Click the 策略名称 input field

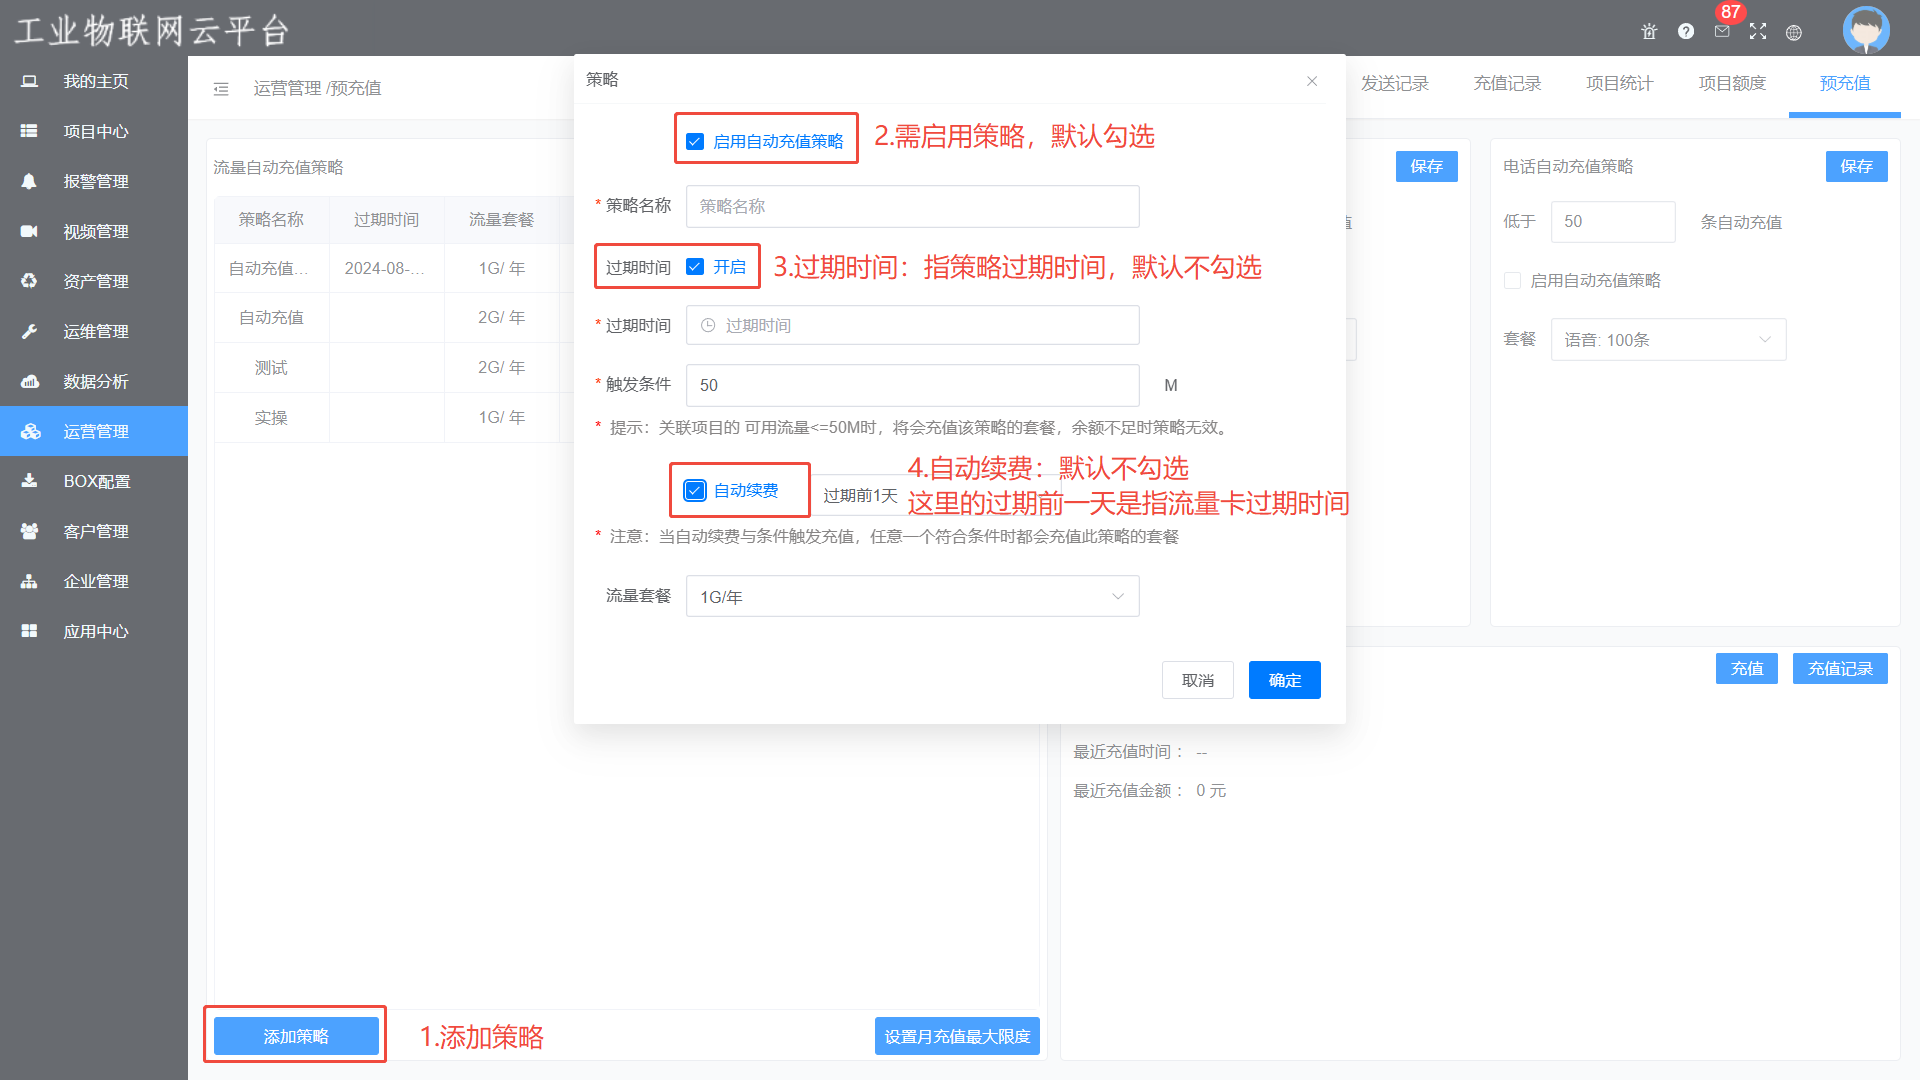[x=912, y=207]
